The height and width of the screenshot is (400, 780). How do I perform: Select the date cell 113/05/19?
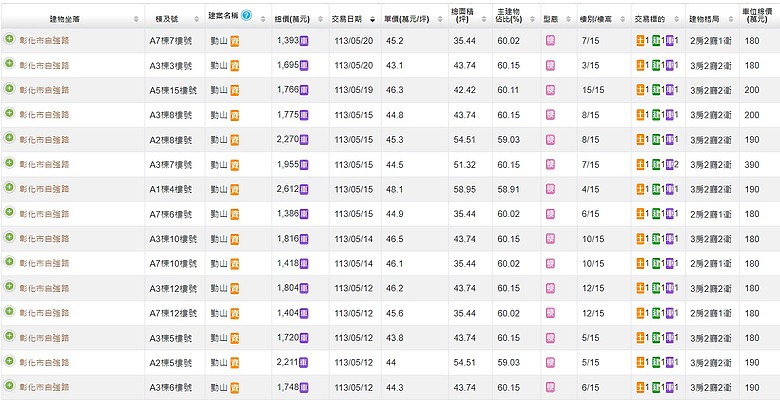click(354, 91)
